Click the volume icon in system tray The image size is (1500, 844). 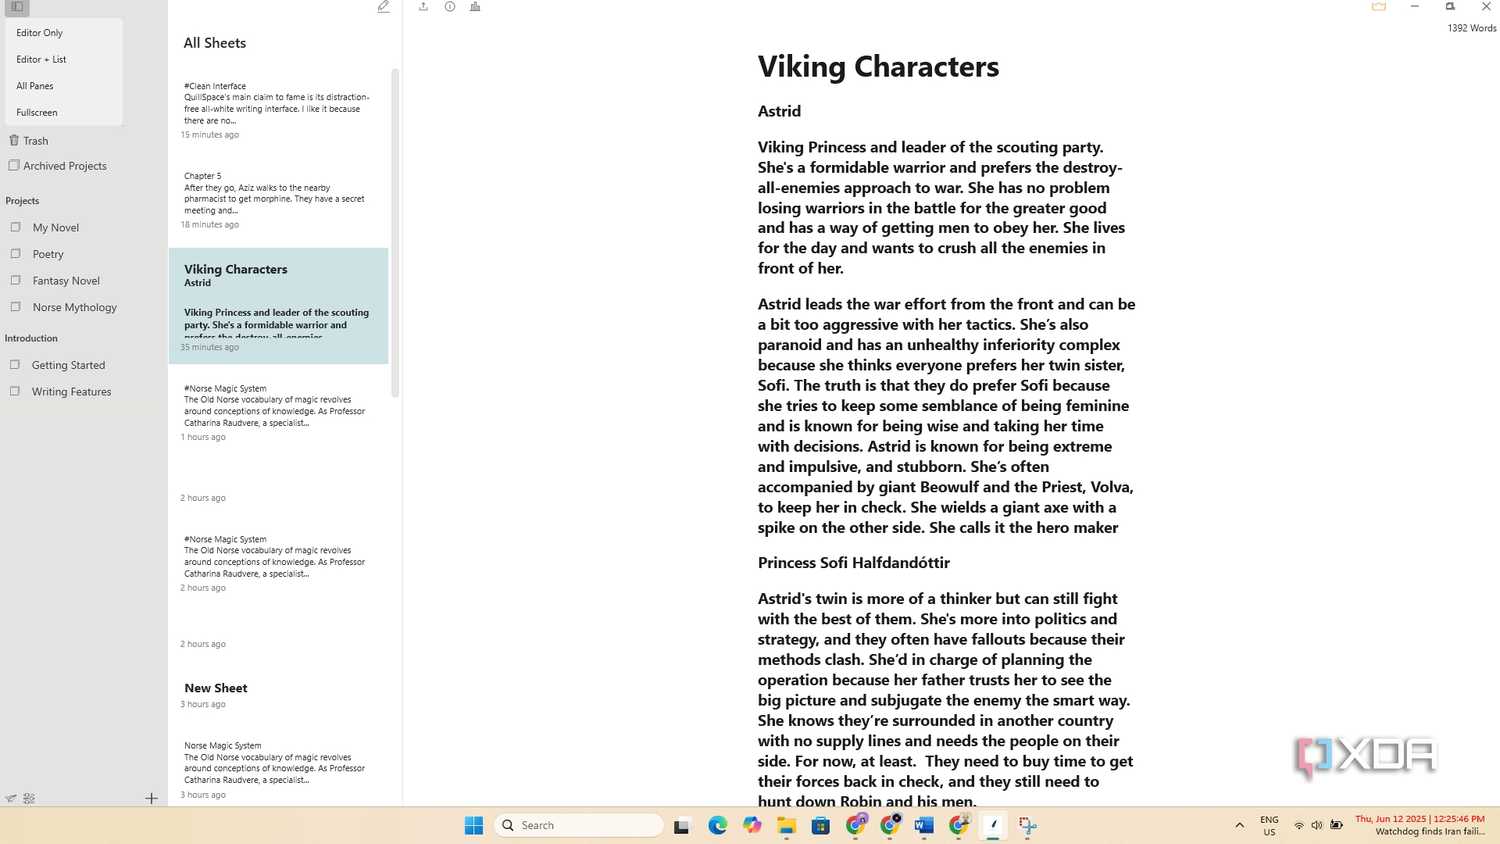tap(1316, 825)
